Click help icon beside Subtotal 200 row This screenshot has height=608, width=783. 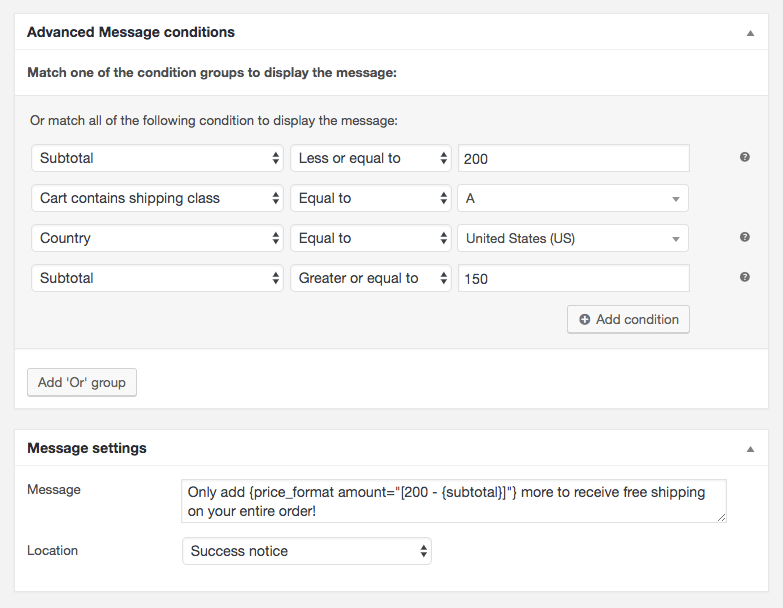tap(744, 157)
